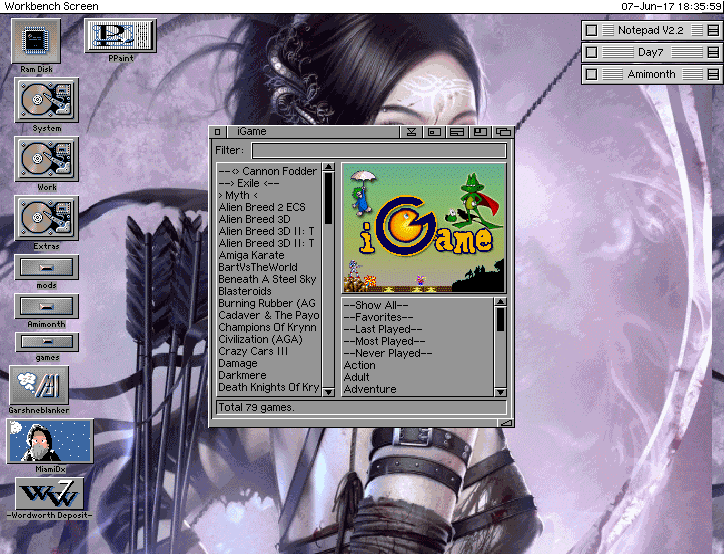724x554 pixels.
Task: Click the Amimonth window title bar
Action: [x=651, y=74]
